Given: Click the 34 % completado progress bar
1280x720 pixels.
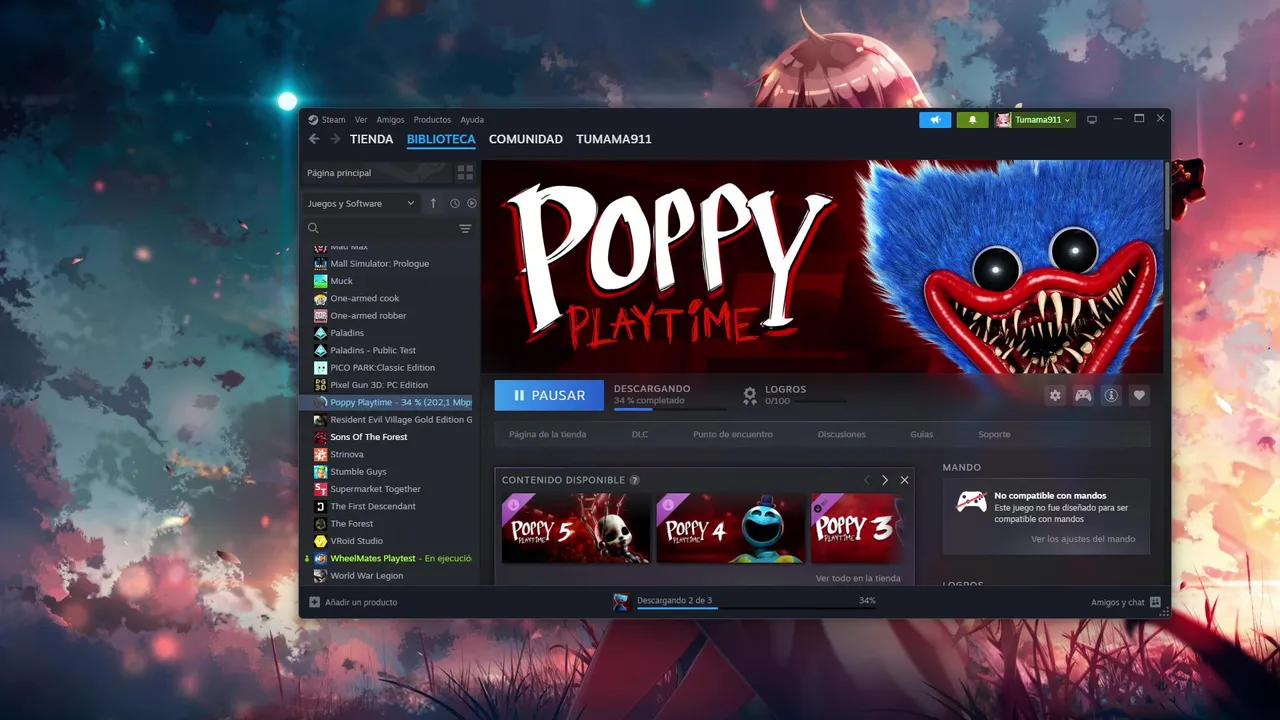Looking at the screenshot, I should click(670, 409).
